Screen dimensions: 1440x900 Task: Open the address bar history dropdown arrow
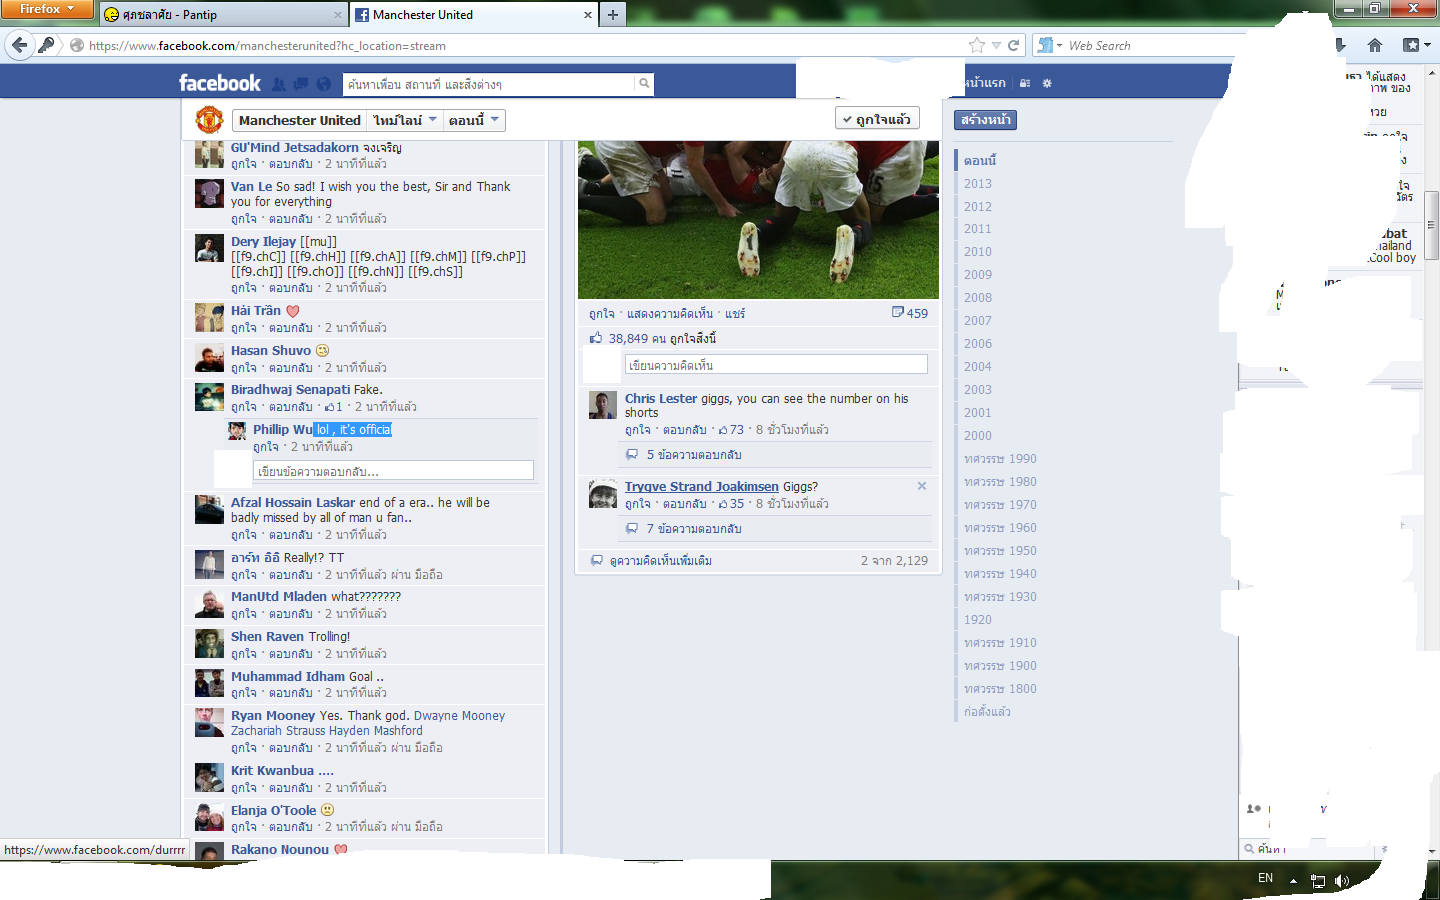[x=996, y=45]
